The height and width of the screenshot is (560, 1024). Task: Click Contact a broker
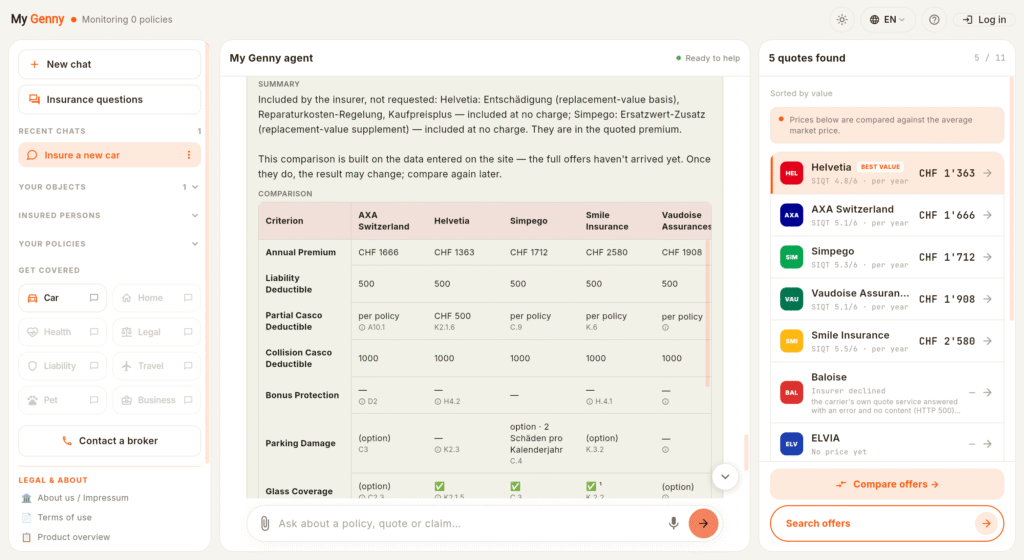(x=110, y=441)
